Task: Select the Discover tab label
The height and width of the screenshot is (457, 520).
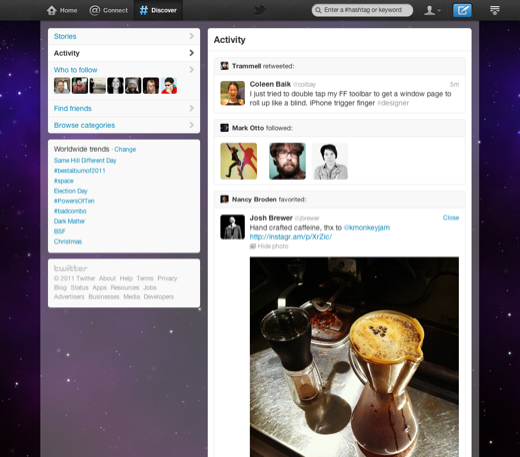Action: (164, 10)
